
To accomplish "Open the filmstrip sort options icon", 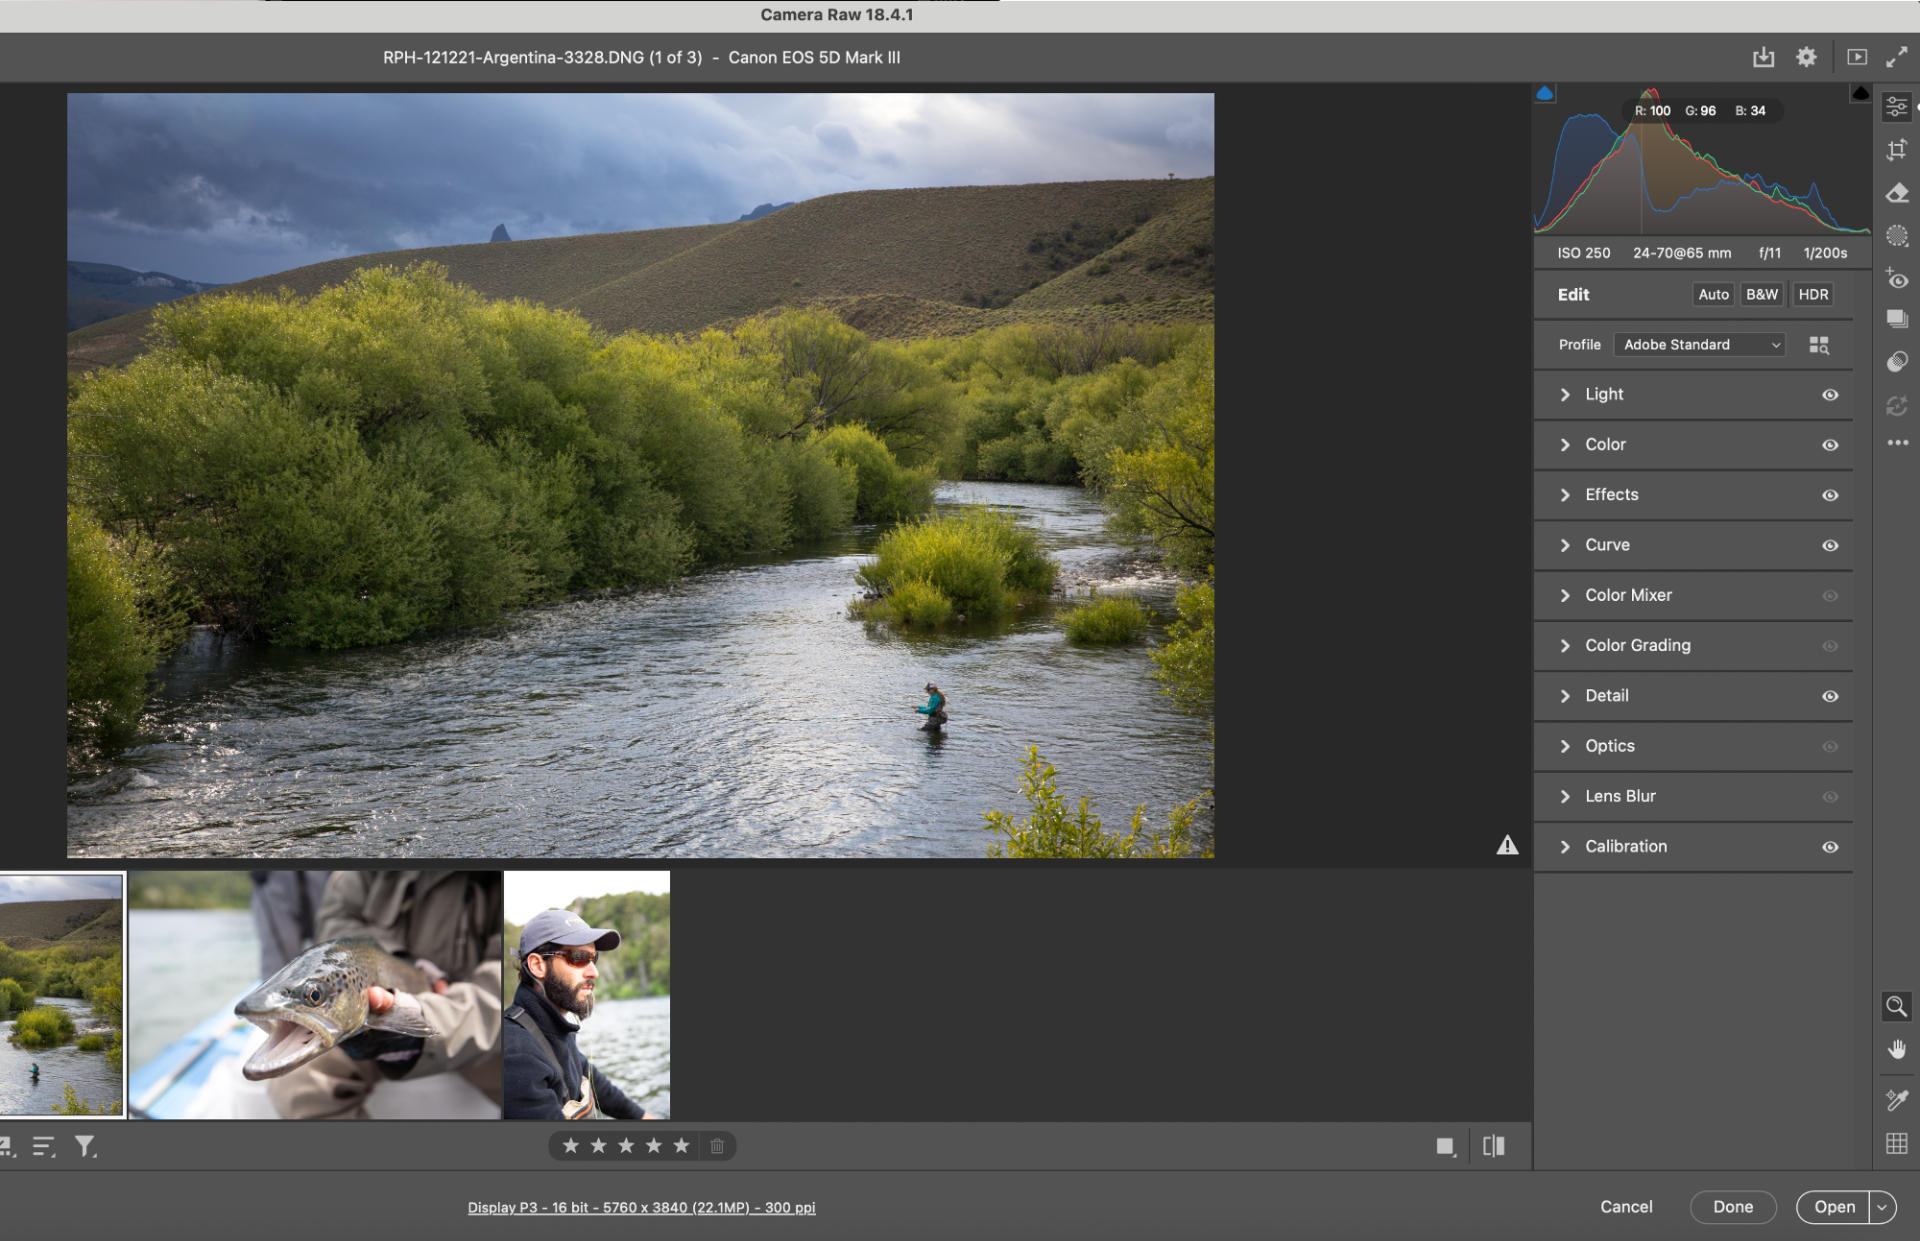I will coord(43,1147).
